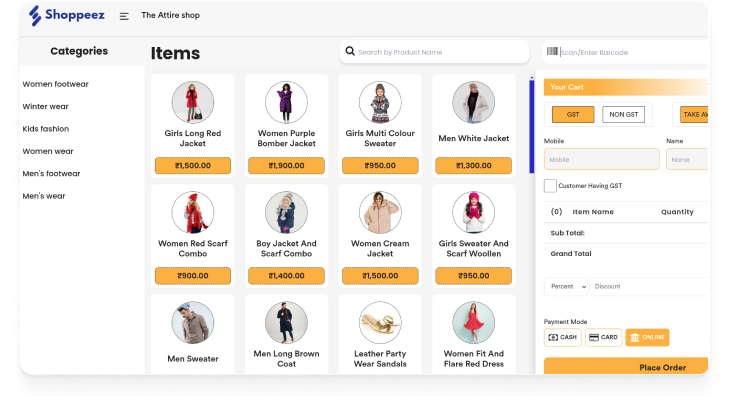Tick the Customer Having GST checkbox
Viewport: 730px width, 396px height.
click(x=550, y=186)
